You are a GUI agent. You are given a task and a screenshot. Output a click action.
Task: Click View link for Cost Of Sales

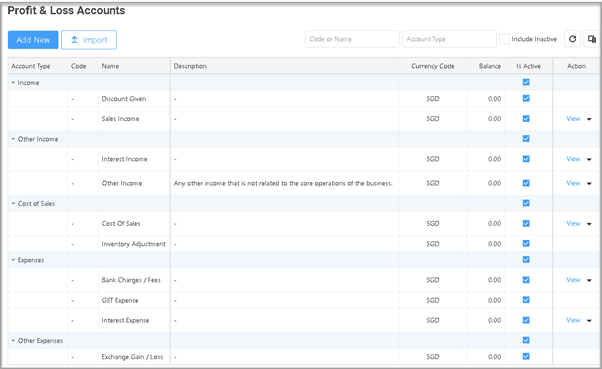[x=573, y=223]
